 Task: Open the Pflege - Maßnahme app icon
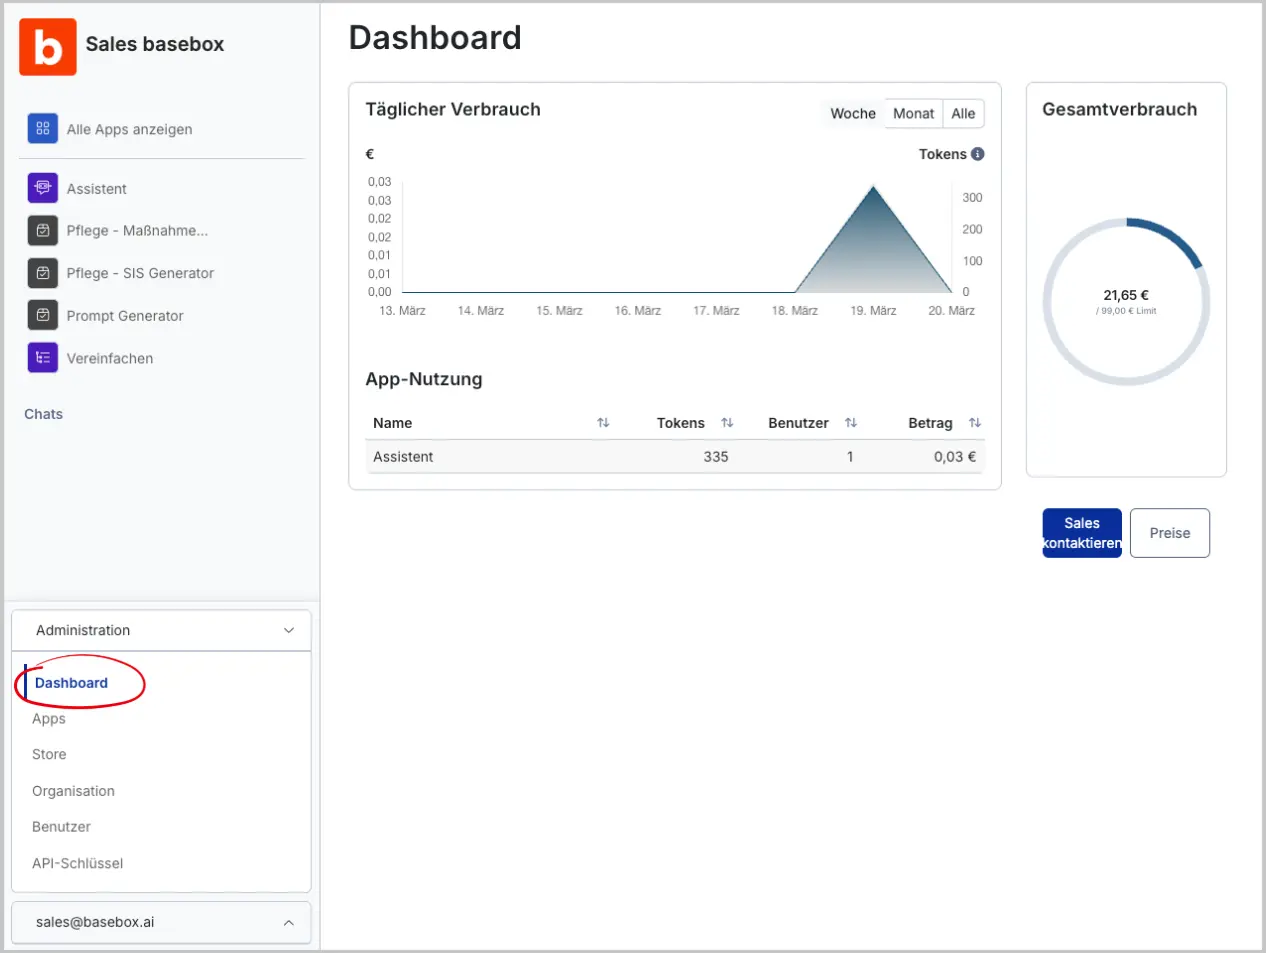(x=40, y=230)
